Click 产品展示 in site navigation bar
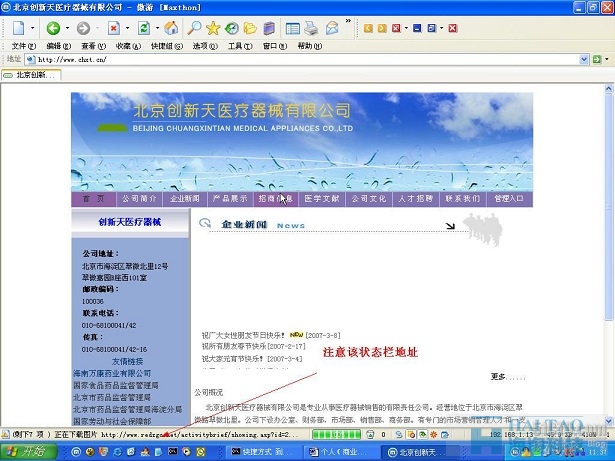Viewport: 615px width, 461px height. (230, 199)
